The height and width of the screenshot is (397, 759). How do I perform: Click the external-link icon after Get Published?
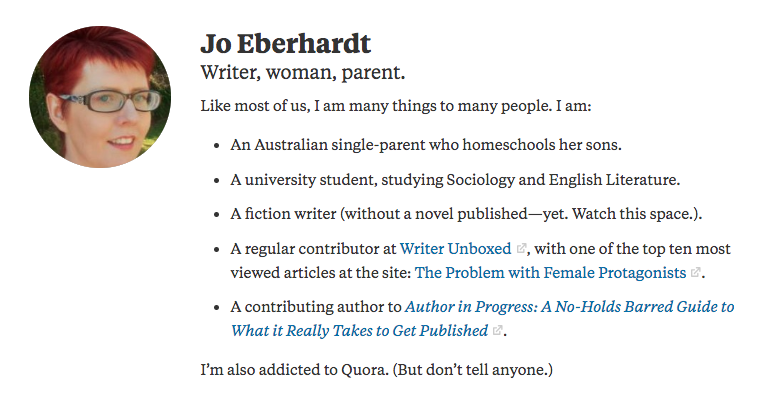coord(497,331)
